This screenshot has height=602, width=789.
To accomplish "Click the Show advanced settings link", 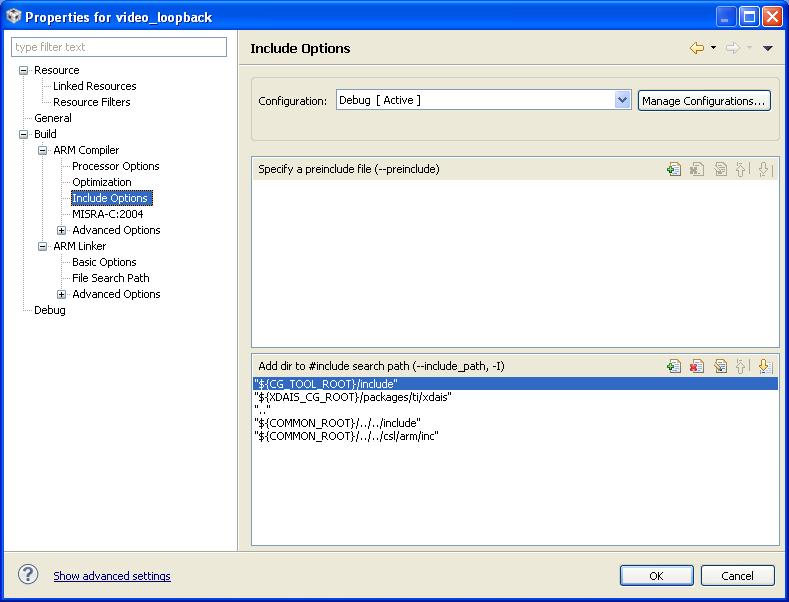I will coord(112,576).
